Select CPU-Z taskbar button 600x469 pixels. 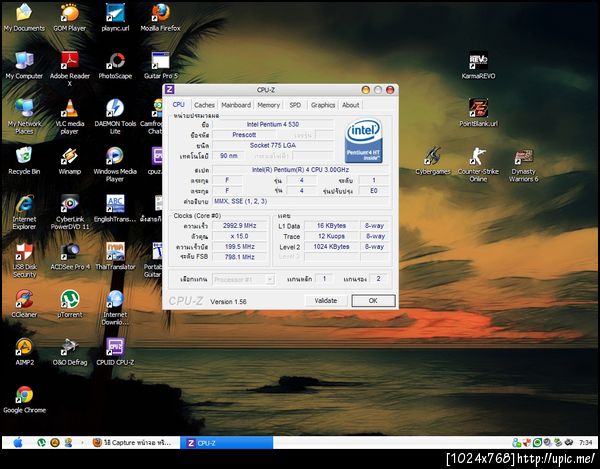pyautogui.click(x=227, y=443)
